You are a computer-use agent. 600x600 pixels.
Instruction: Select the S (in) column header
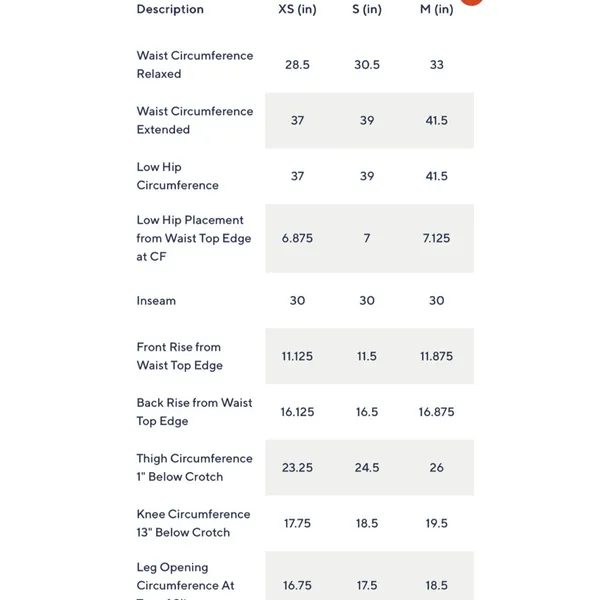(367, 9)
